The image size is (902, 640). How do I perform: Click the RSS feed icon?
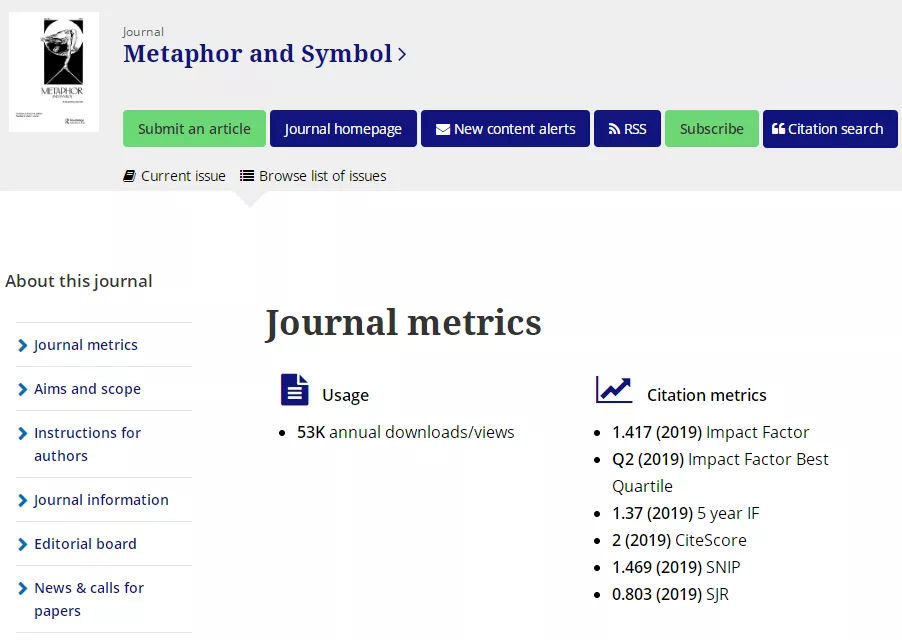point(614,130)
